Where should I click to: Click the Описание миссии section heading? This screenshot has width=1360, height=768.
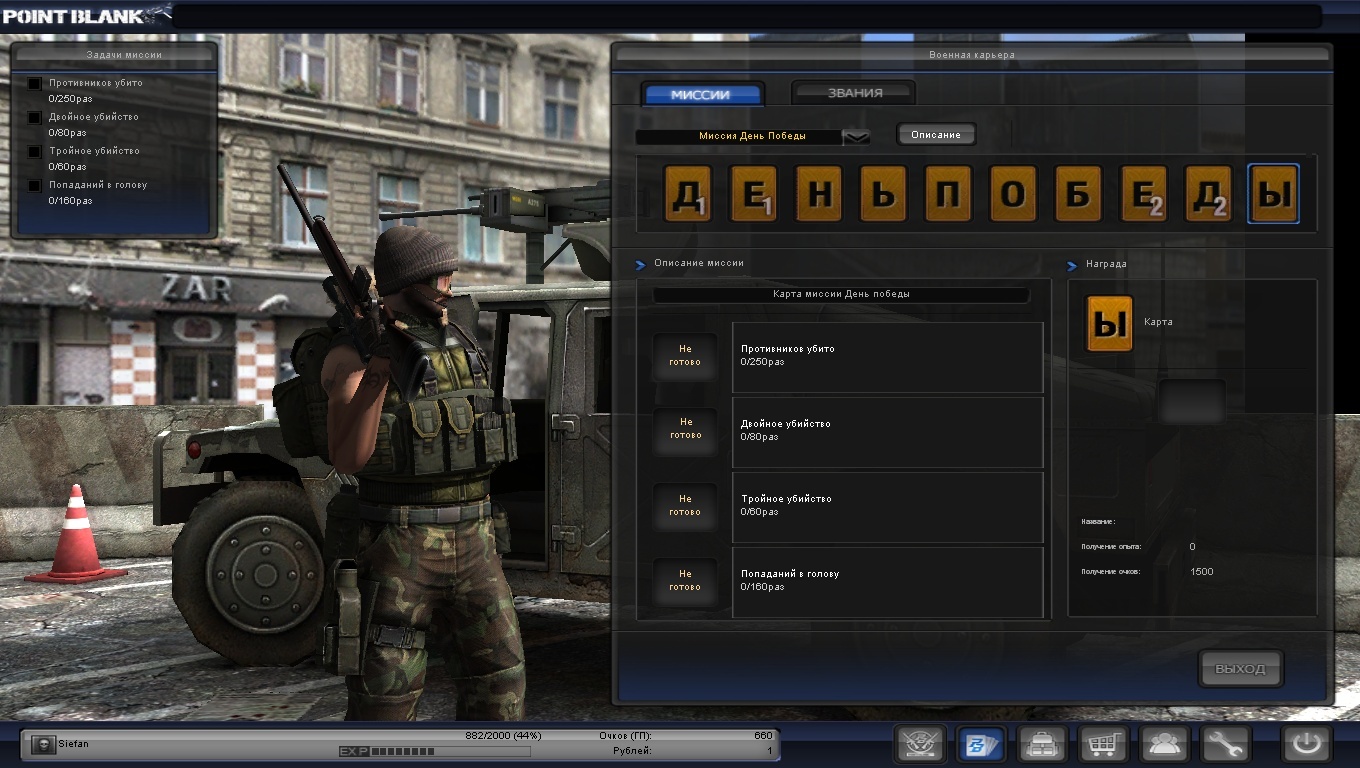point(698,263)
